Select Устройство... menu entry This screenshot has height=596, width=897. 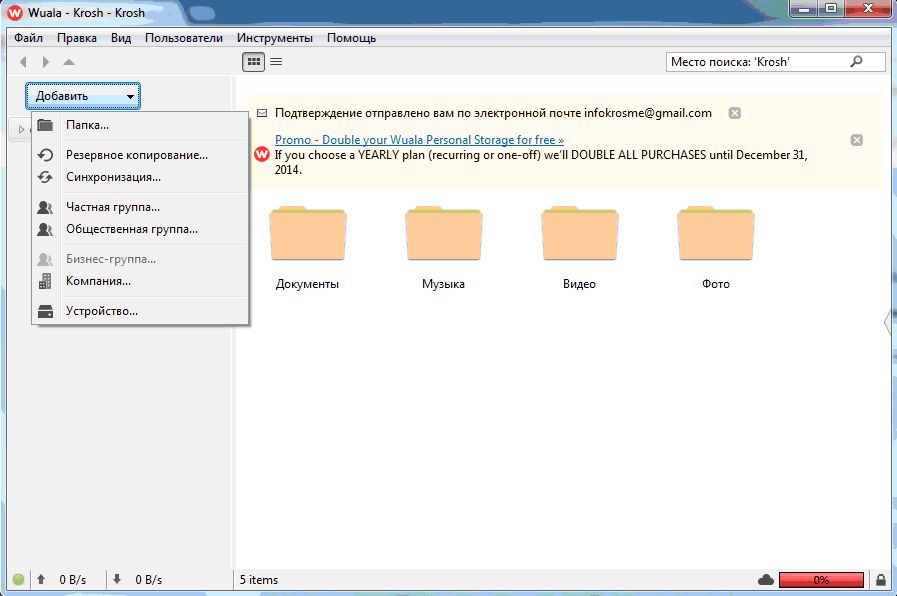coord(140,311)
